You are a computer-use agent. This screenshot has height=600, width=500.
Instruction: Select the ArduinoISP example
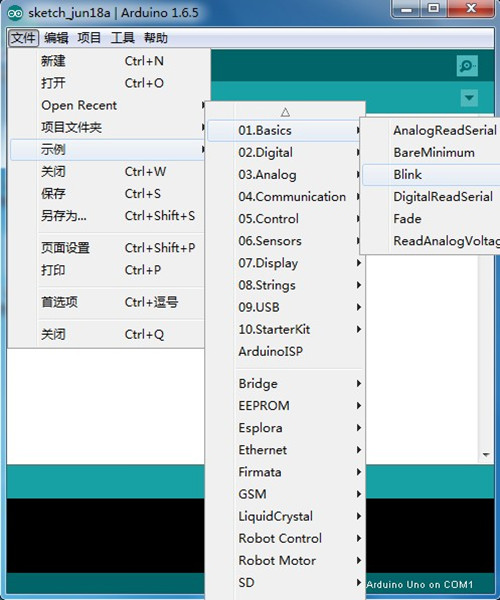tap(285, 351)
